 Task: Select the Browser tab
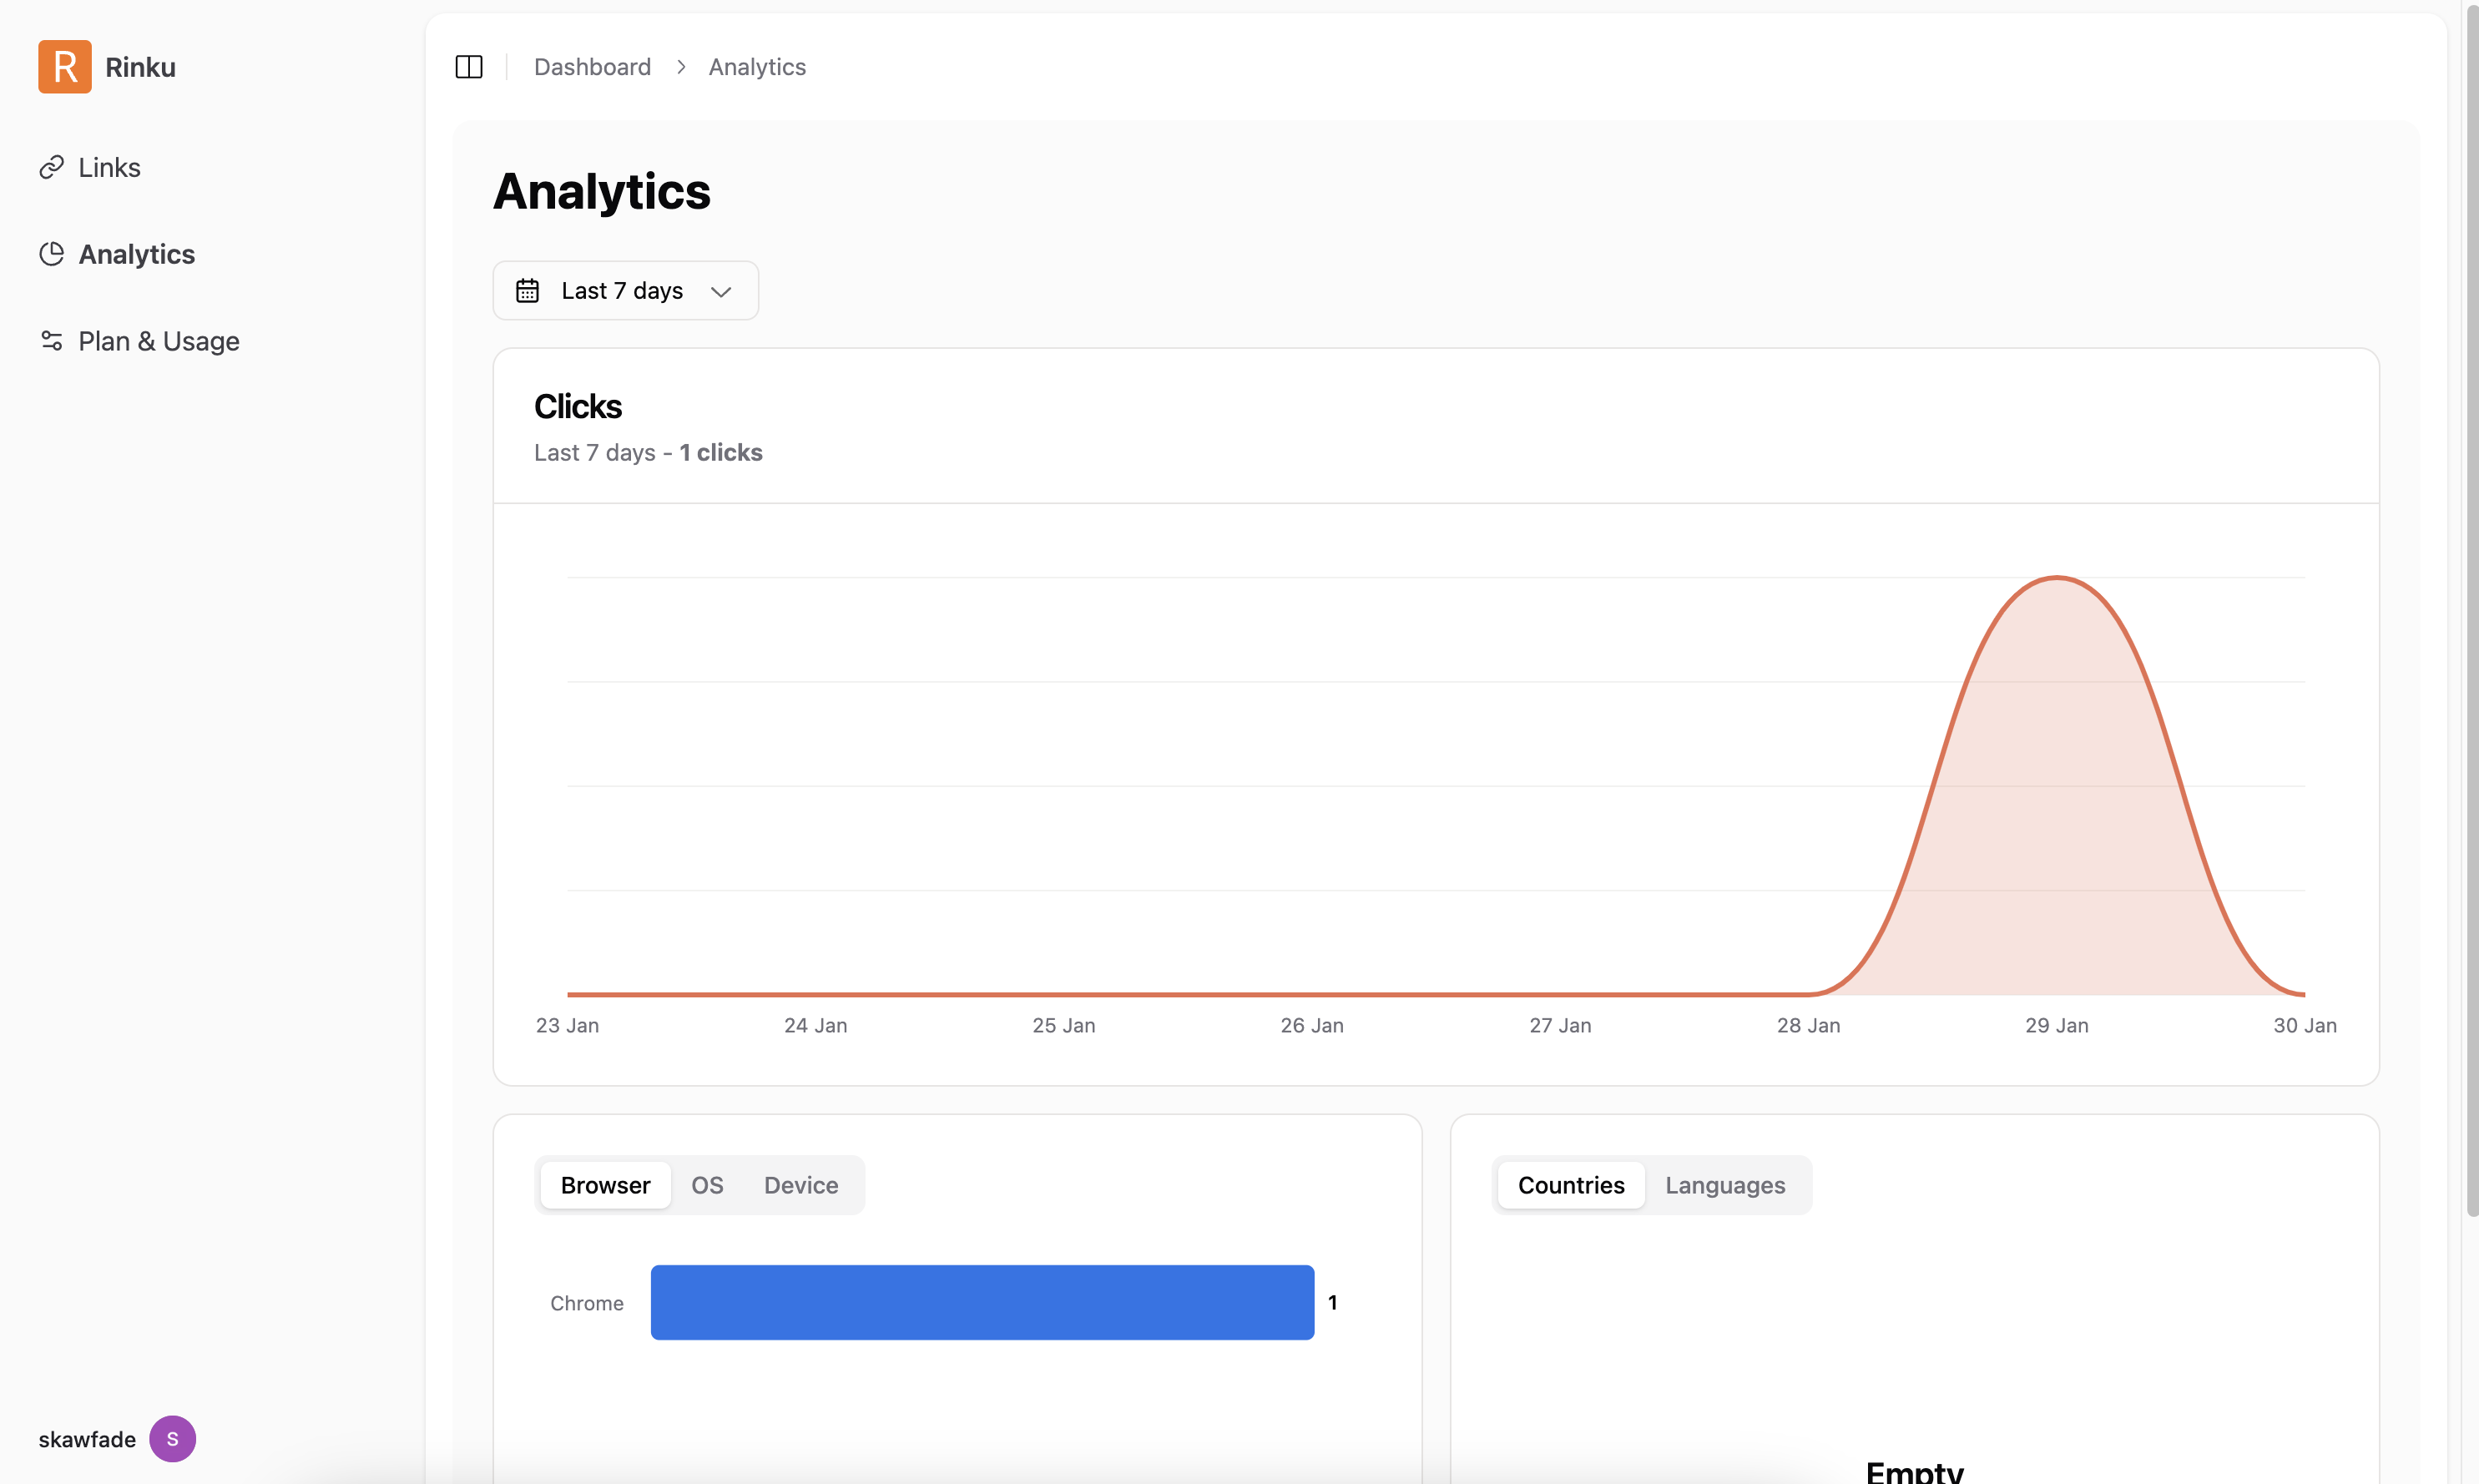click(606, 1185)
